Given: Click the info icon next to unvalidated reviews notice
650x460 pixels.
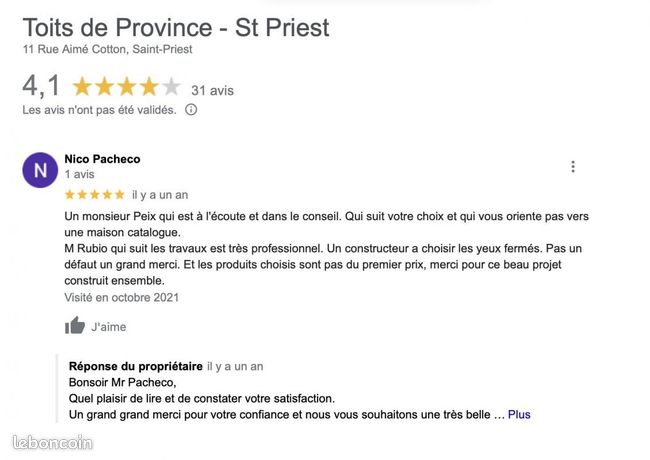Looking at the screenshot, I should tap(191, 110).
